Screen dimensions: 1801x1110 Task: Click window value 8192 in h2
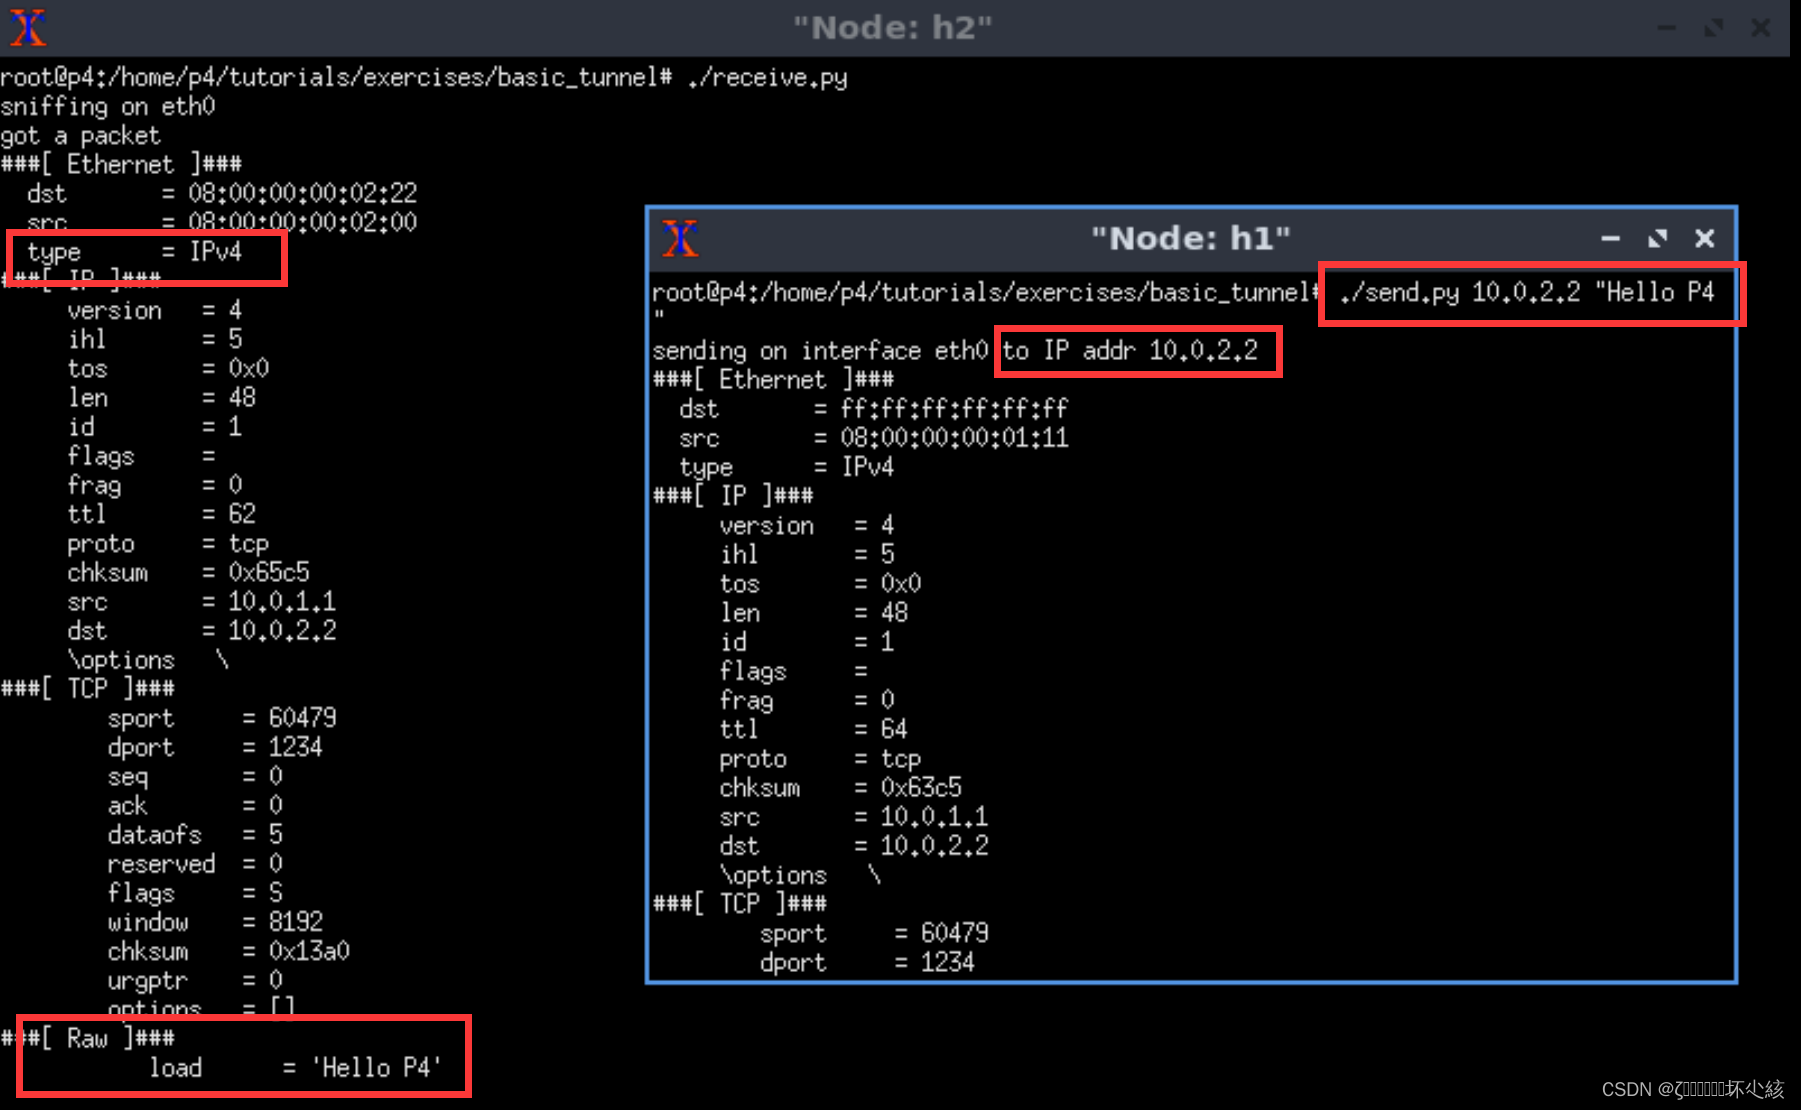pyautogui.click(x=295, y=922)
